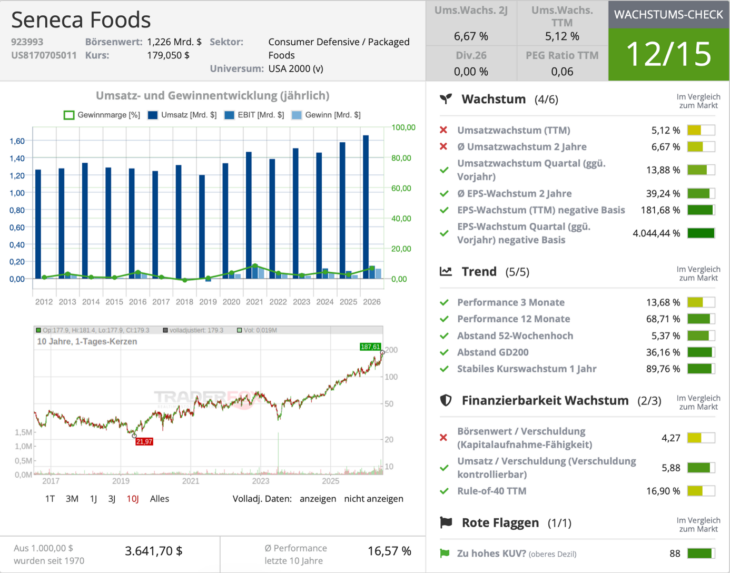Image resolution: width=730 pixels, height=573 pixels.
Task: Select the 3J chart range
Action: click(112, 499)
